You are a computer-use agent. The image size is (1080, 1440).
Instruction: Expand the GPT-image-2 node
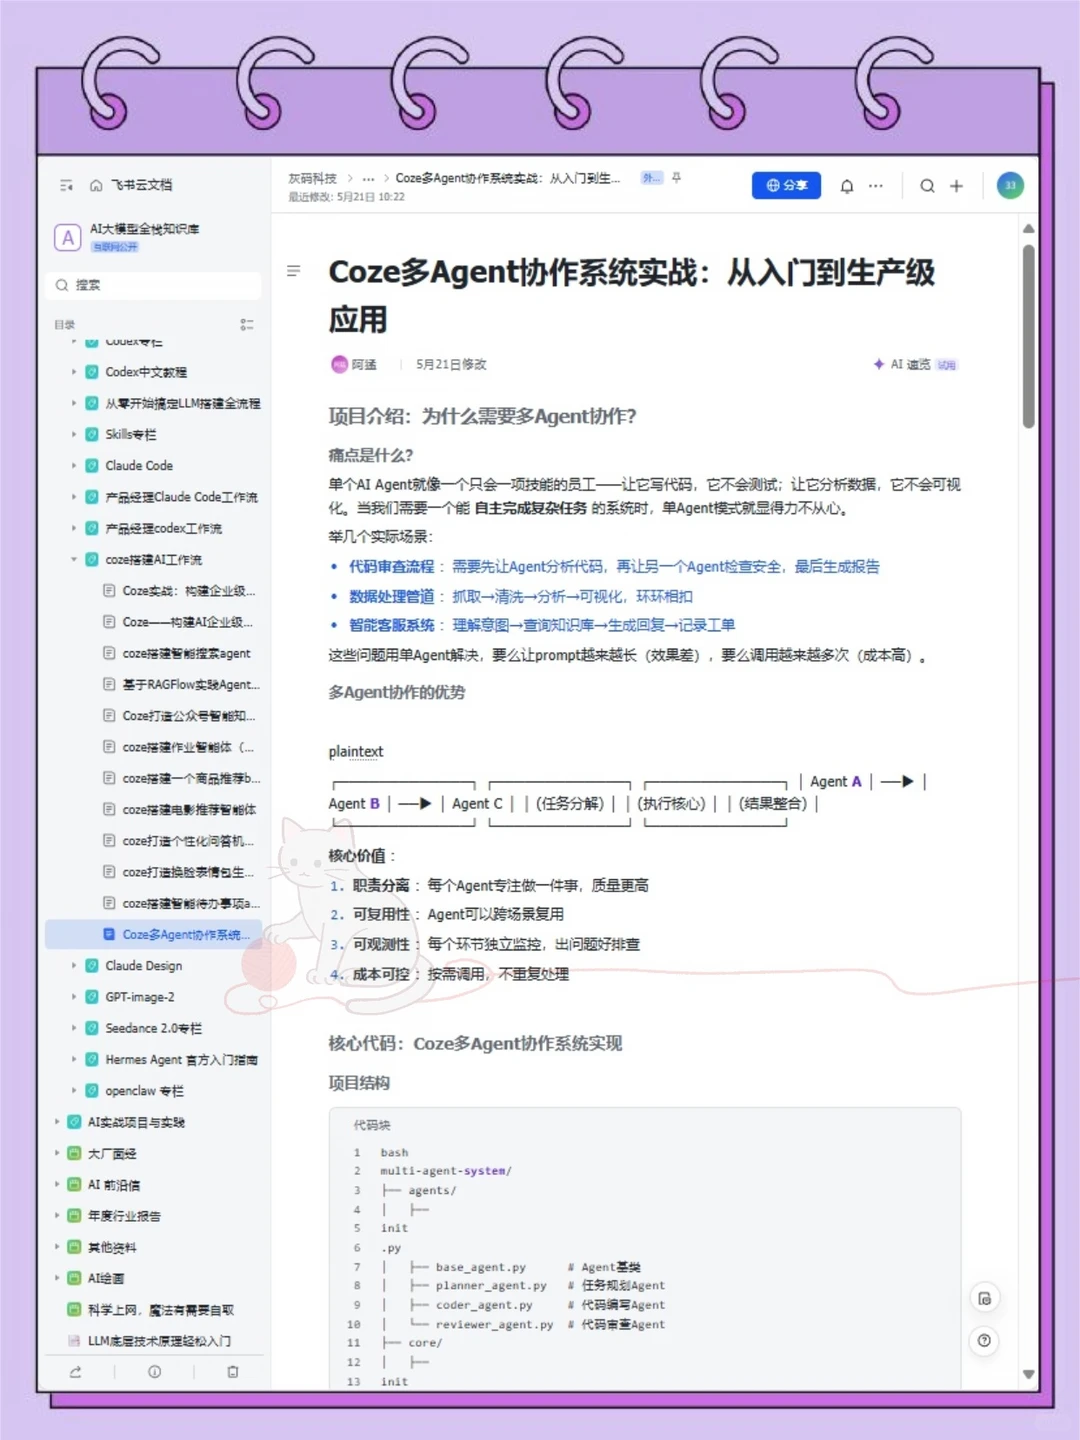coord(73,997)
